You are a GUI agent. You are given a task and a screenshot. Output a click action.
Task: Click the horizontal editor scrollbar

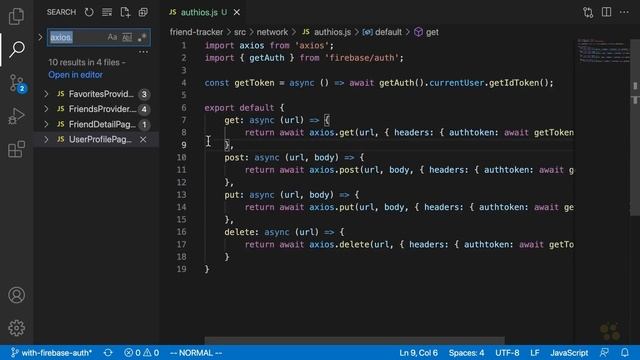[x=354, y=340]
